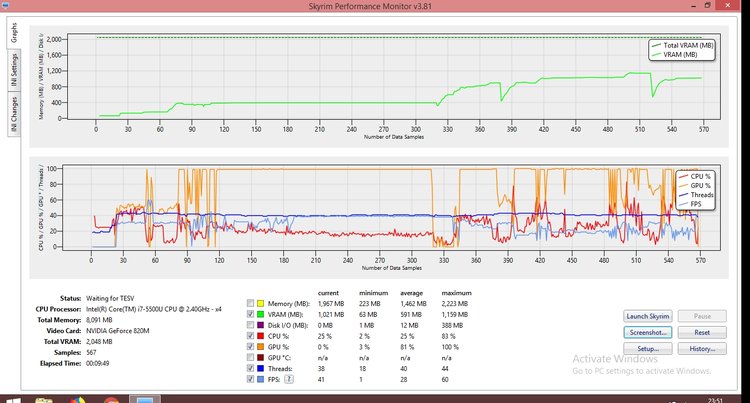Click the '2,048 MB' total VRAM value
The height and width of the screenshot is (403, 750).
(99, 341)
